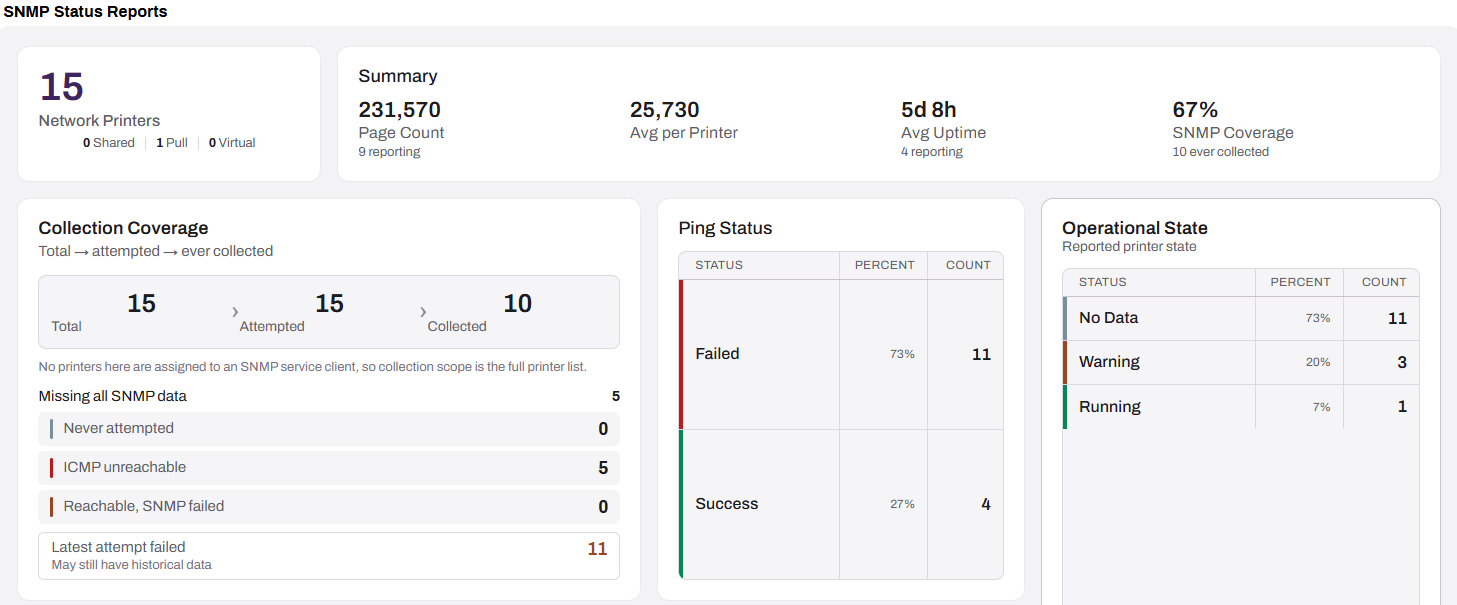The width and height of the screenshot is (1457, 605).
Task: Click the Ping Status heading
Action: coord(726,228)
